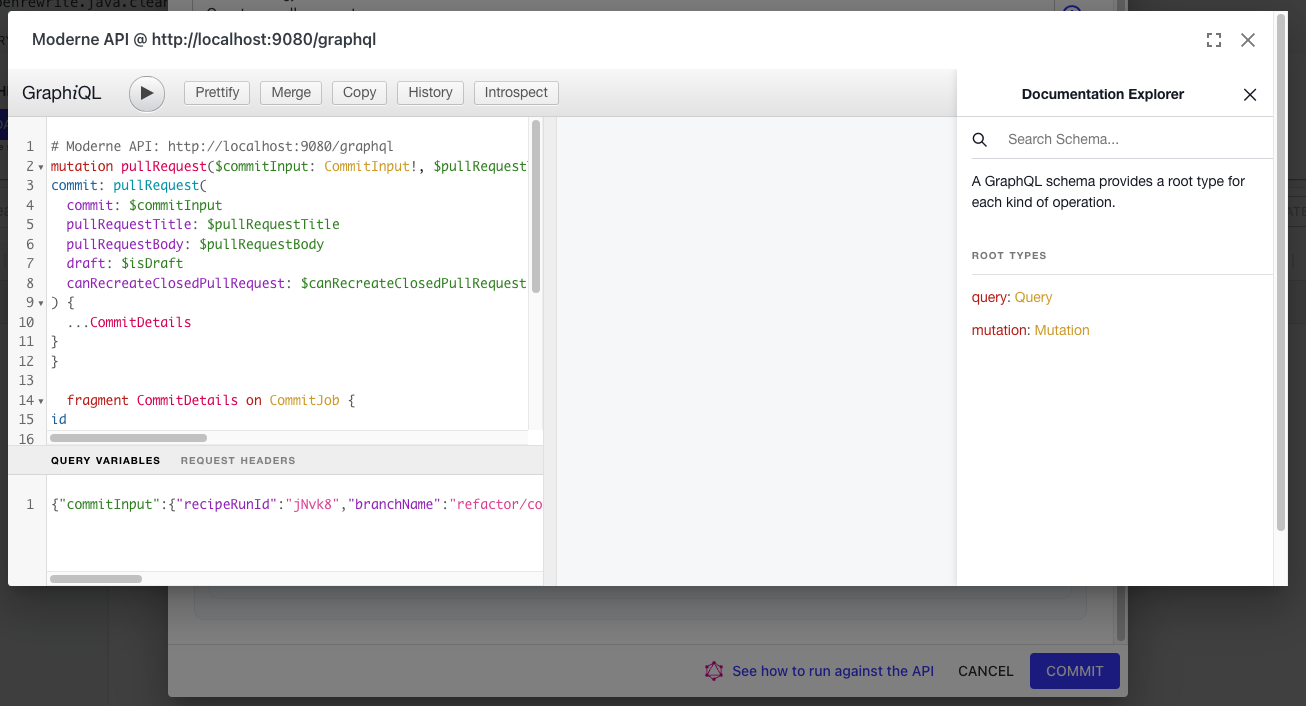Click the pullRequestTitle argument on line 5
1306x706 pixels.
pos(203,225)
